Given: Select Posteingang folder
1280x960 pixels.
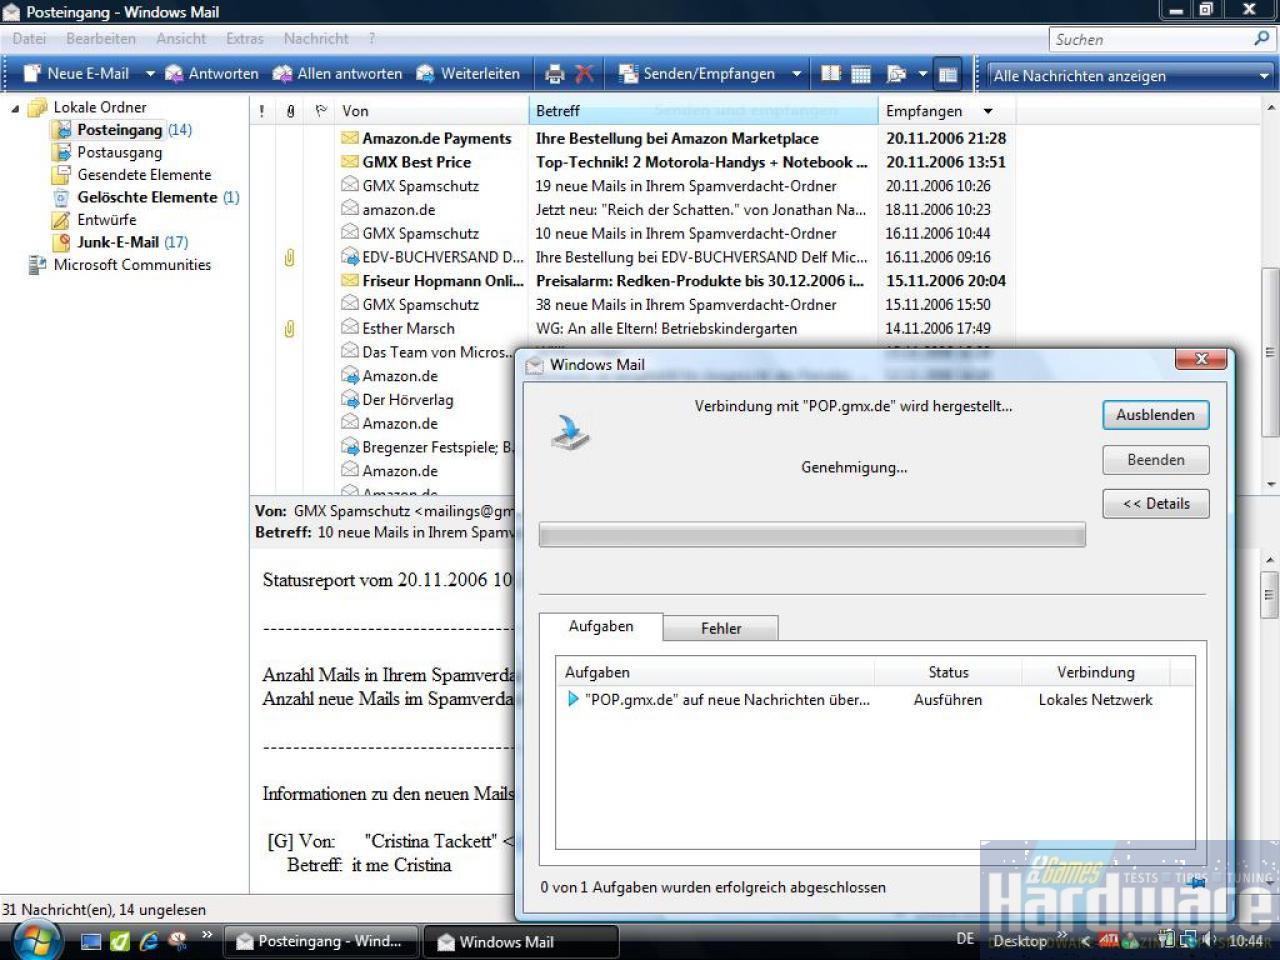Looking at the screenshot, I should tap(119, 130).
